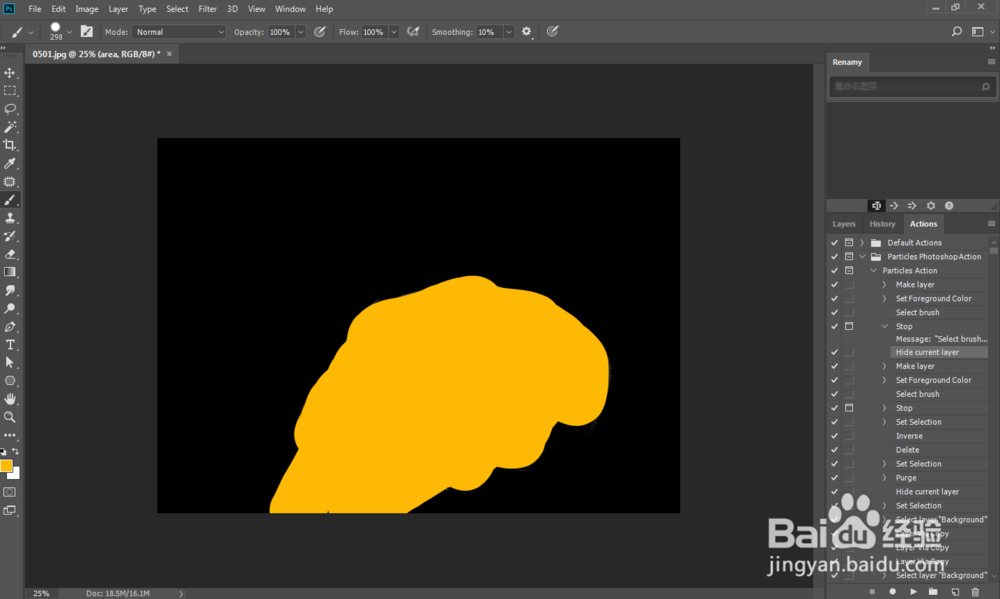This screenshot has width=1000, height=599.
Task: Select the Path Selection tool
Action: coord(10,362)
